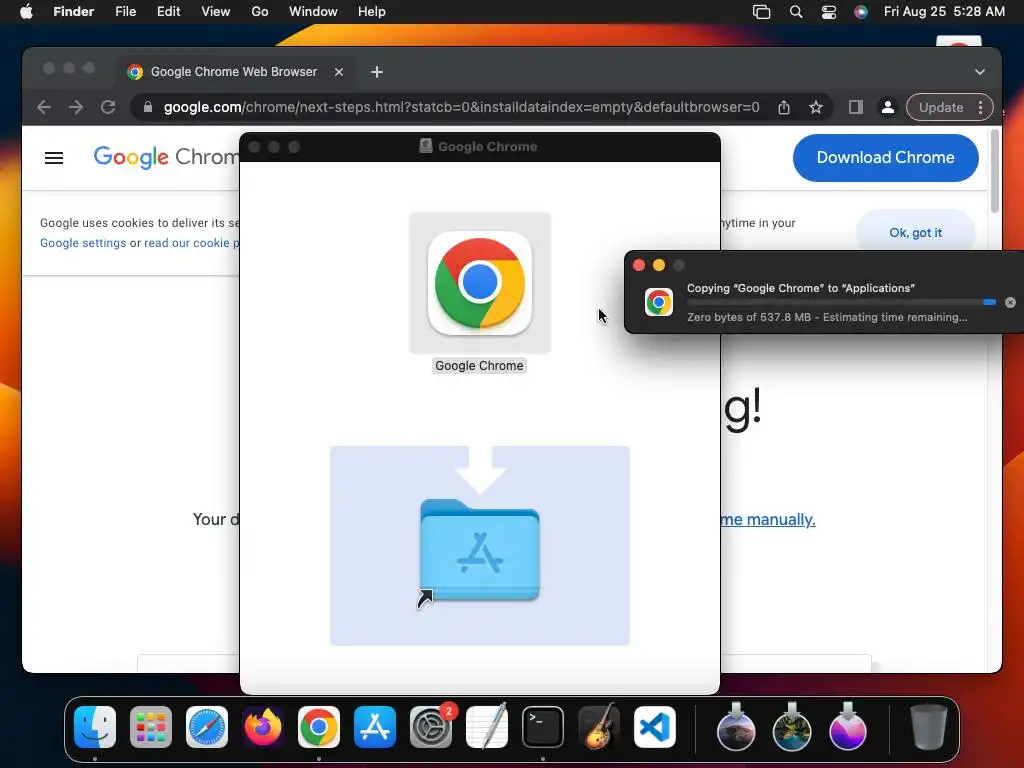Cancel the copy with the X button

[x=1010, y=302]
